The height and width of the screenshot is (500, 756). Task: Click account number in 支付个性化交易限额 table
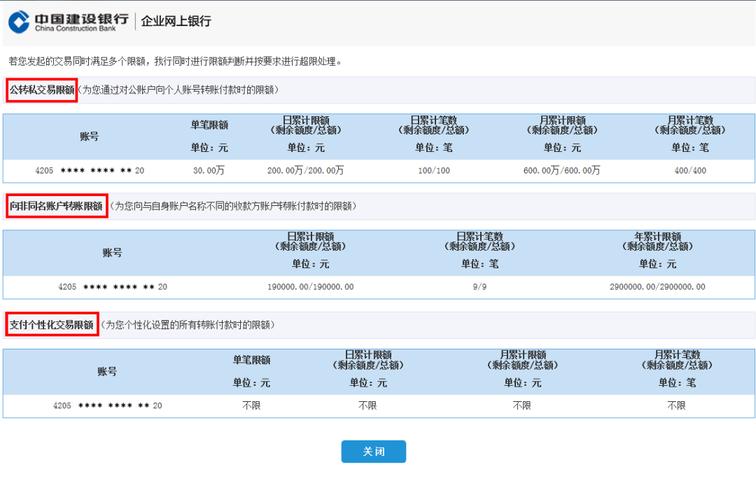[x=107, y=406]
